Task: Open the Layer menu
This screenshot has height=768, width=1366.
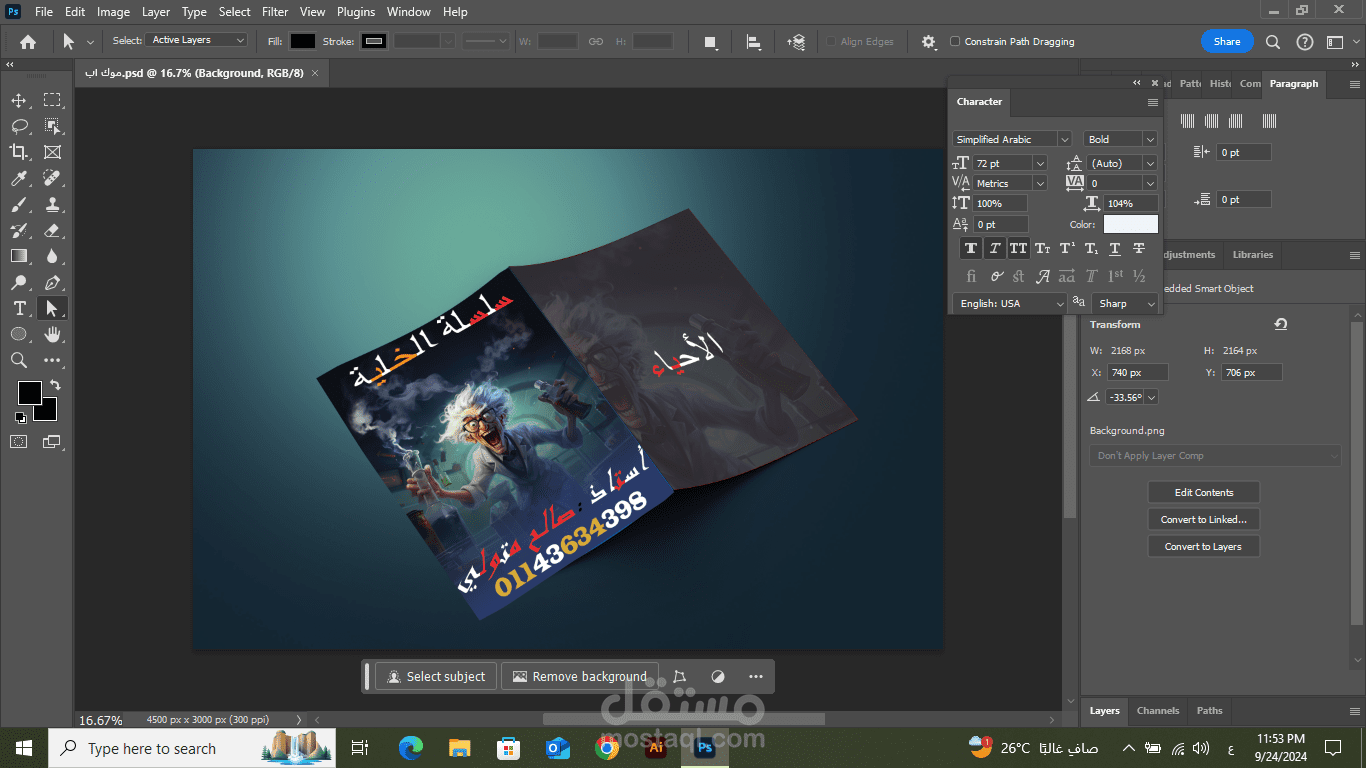Action: pyautogui.click(x=156, y=12)
